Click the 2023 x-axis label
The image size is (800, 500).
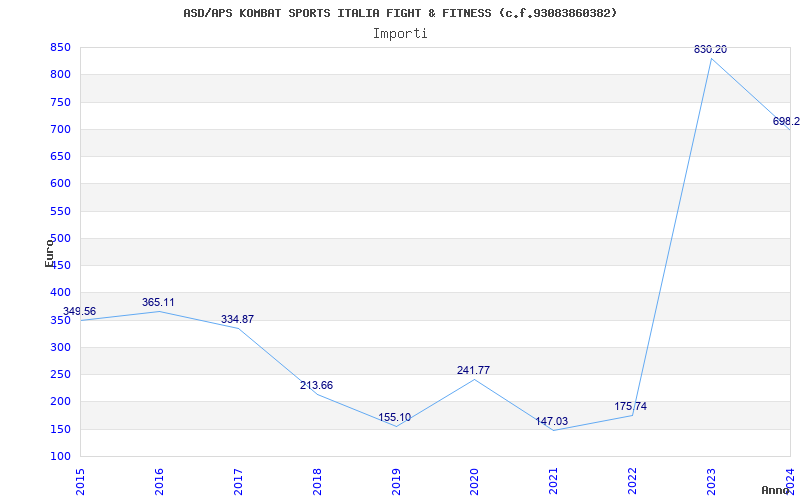click(x=711, y=482)
